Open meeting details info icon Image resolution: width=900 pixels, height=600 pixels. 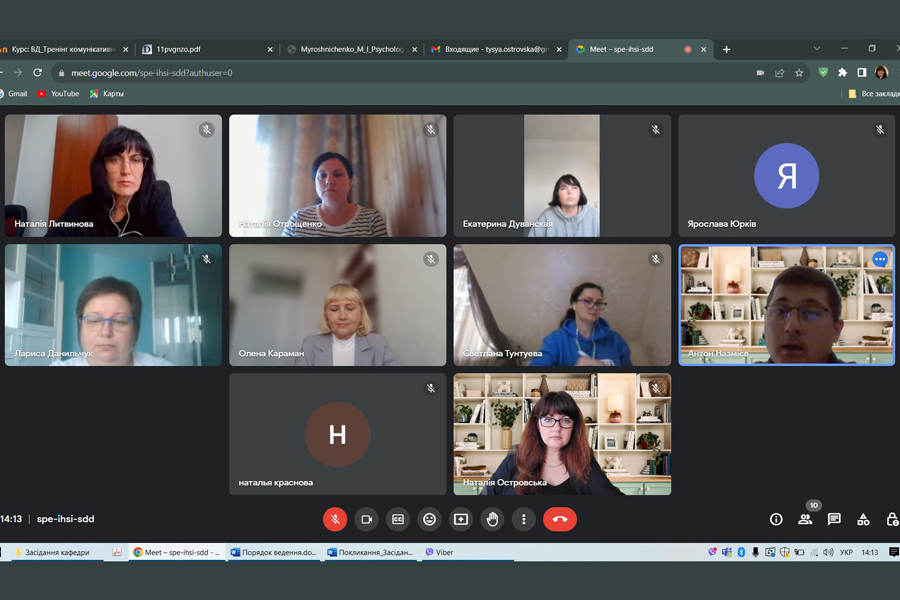pyautogui.click(x=776, y=519)
